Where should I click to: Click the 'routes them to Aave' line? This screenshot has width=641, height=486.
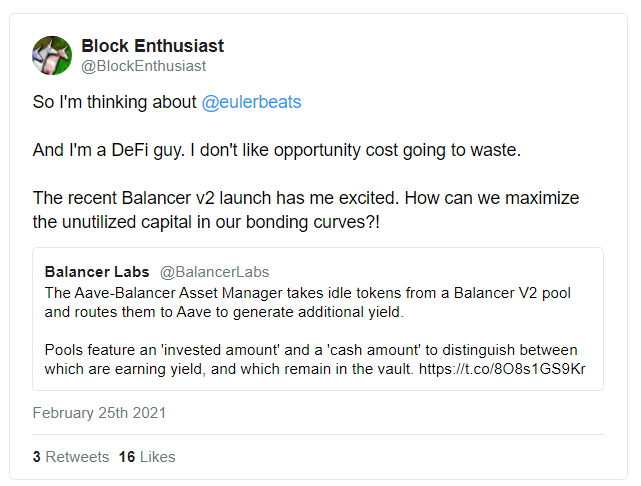(224, 312)
